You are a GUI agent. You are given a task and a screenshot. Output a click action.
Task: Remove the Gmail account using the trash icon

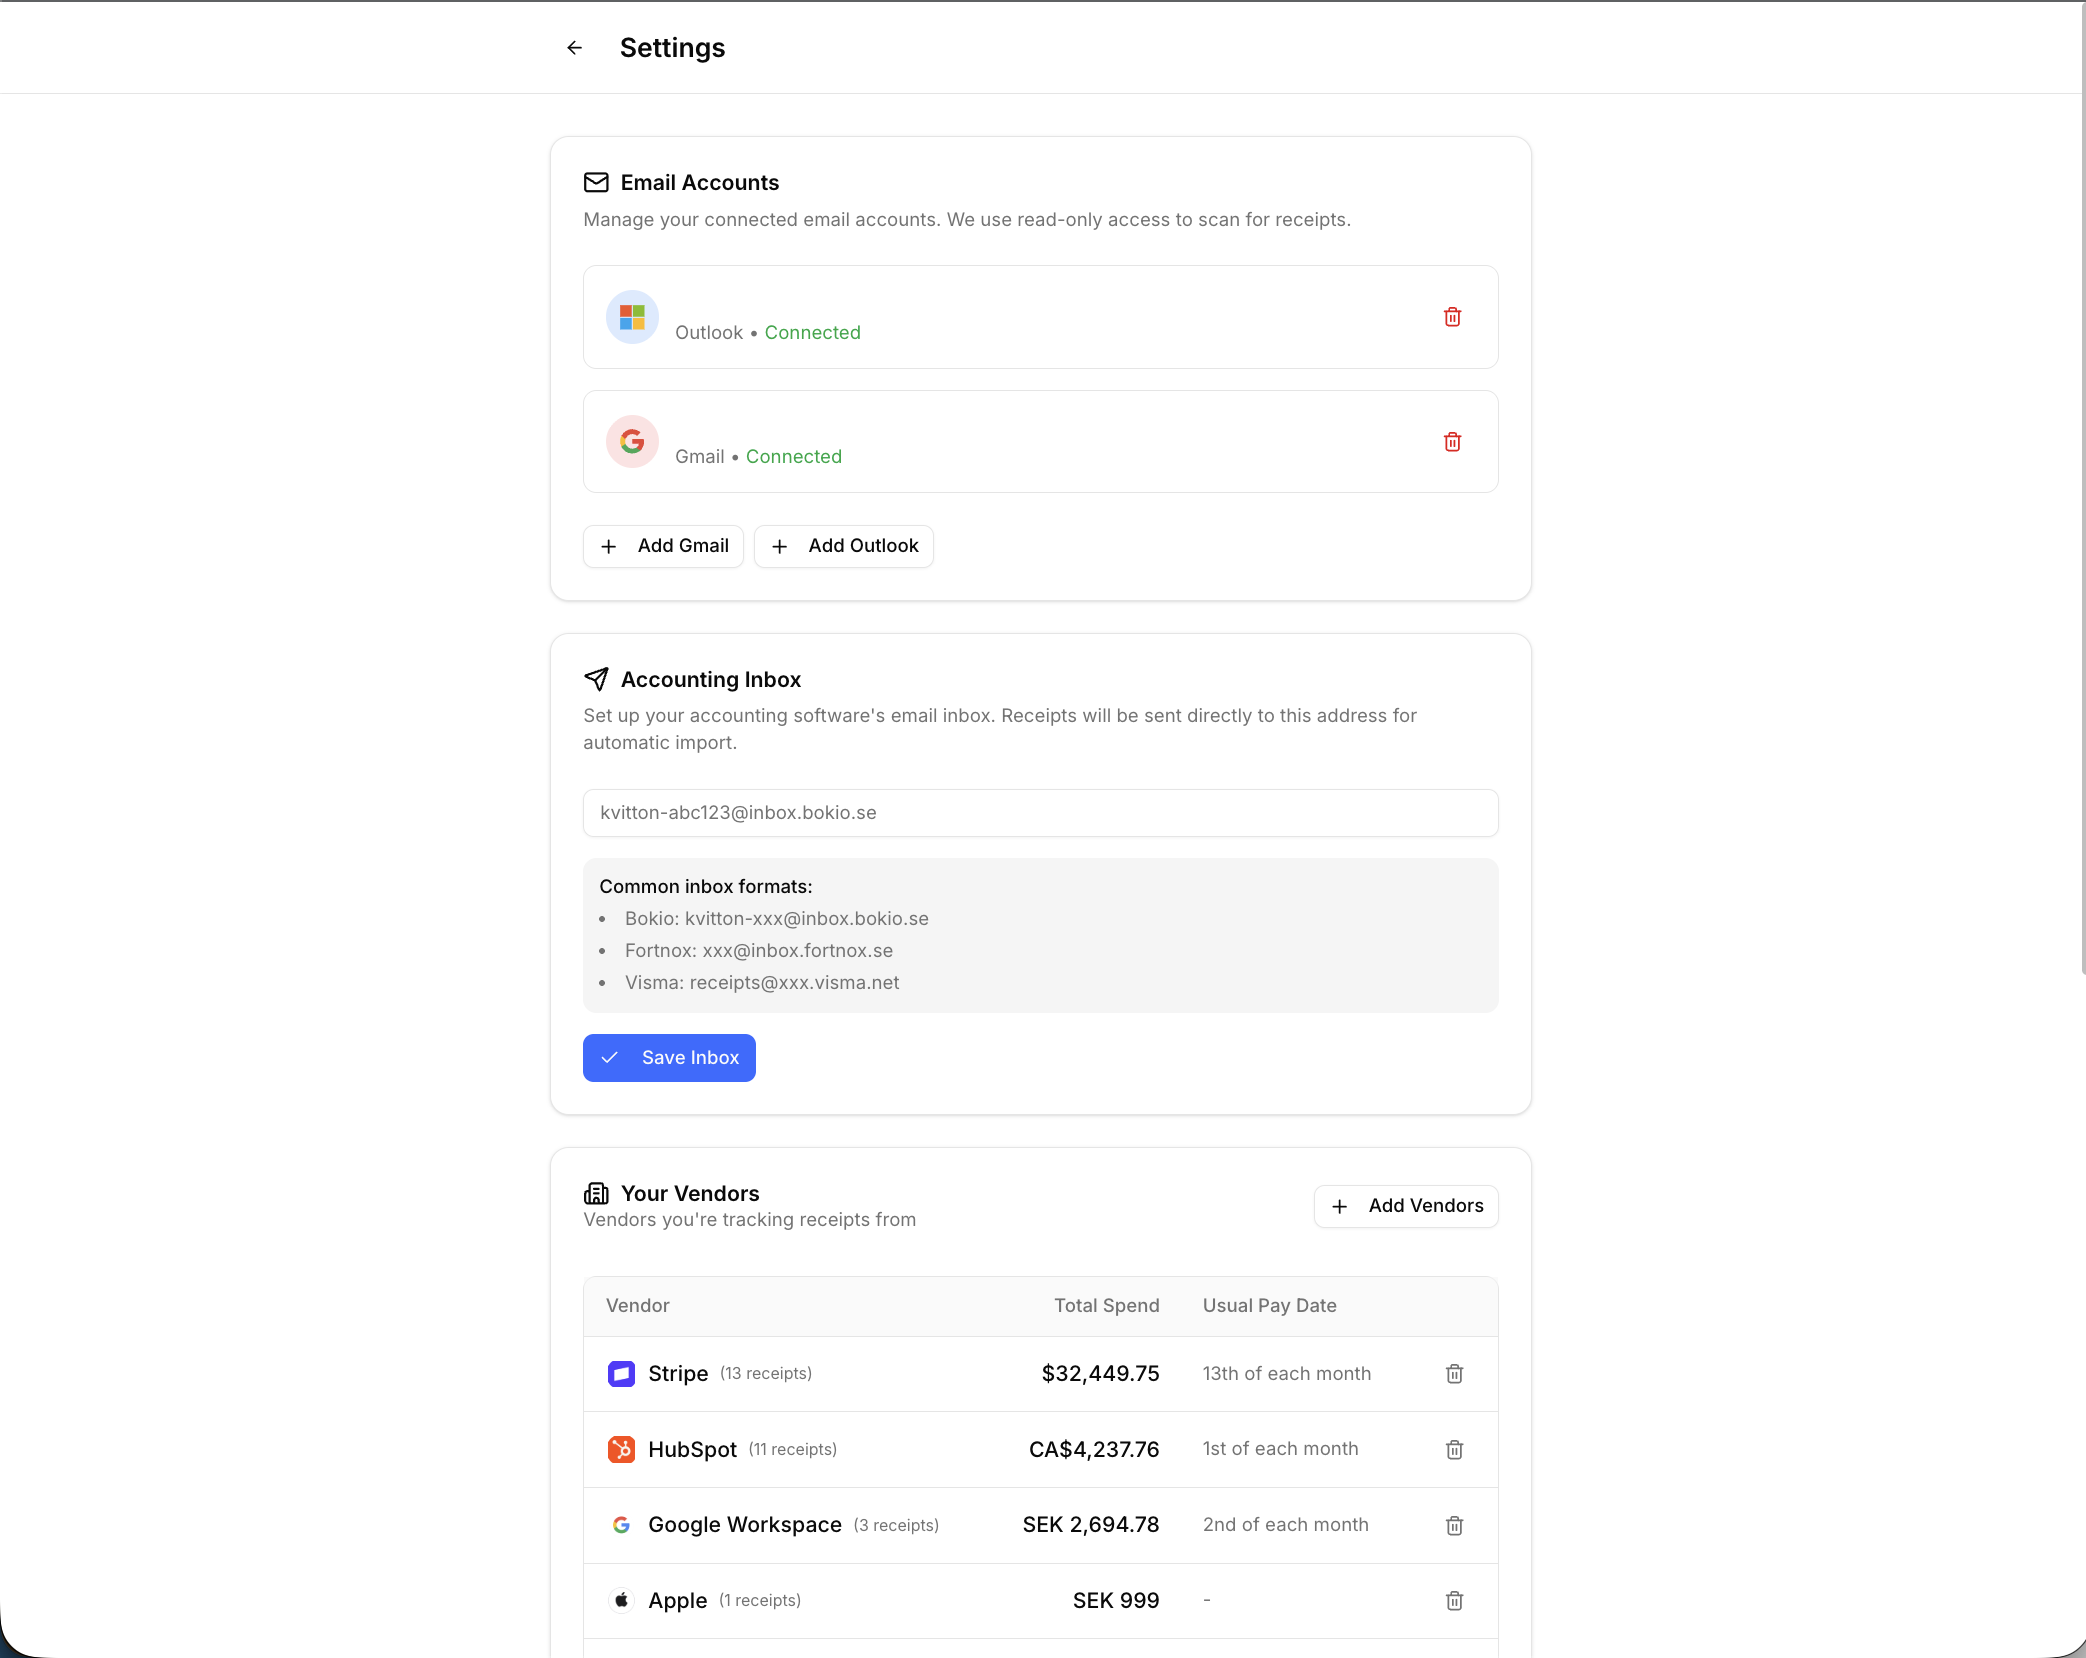pyautogui.click(x=1452, y=441)
